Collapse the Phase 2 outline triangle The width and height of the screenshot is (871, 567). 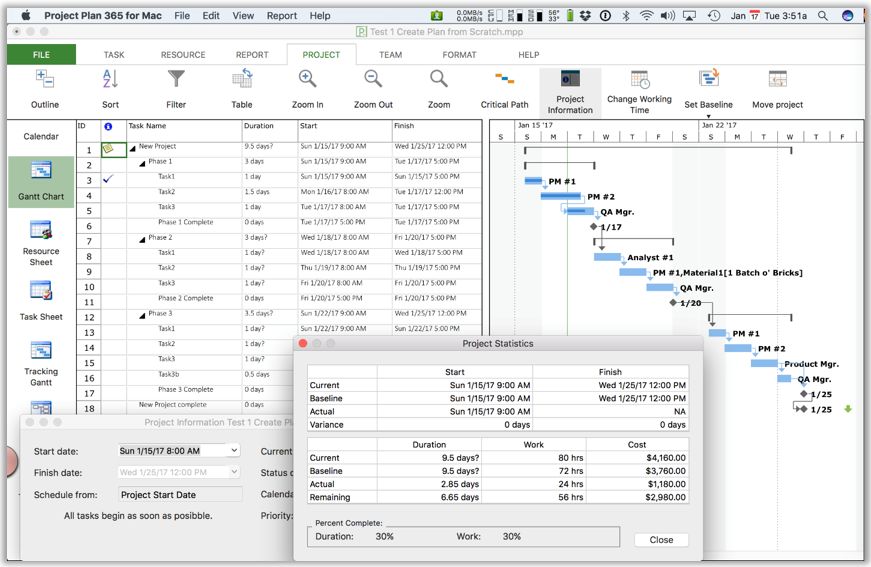point(142,239)
